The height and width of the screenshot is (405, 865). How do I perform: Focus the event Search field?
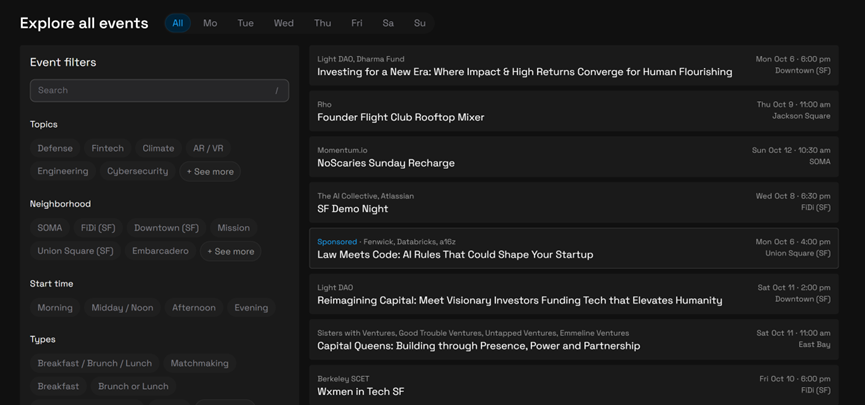pos(159,90)
